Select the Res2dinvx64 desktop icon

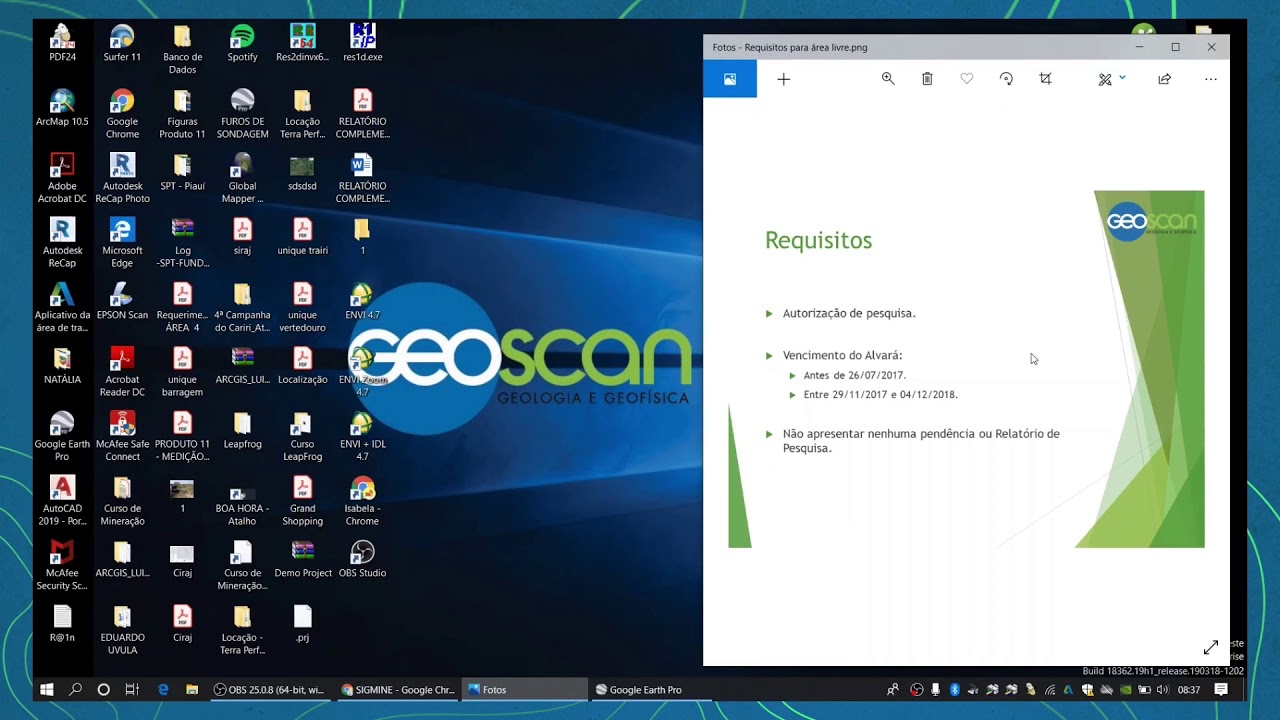[x=302, y=43]
